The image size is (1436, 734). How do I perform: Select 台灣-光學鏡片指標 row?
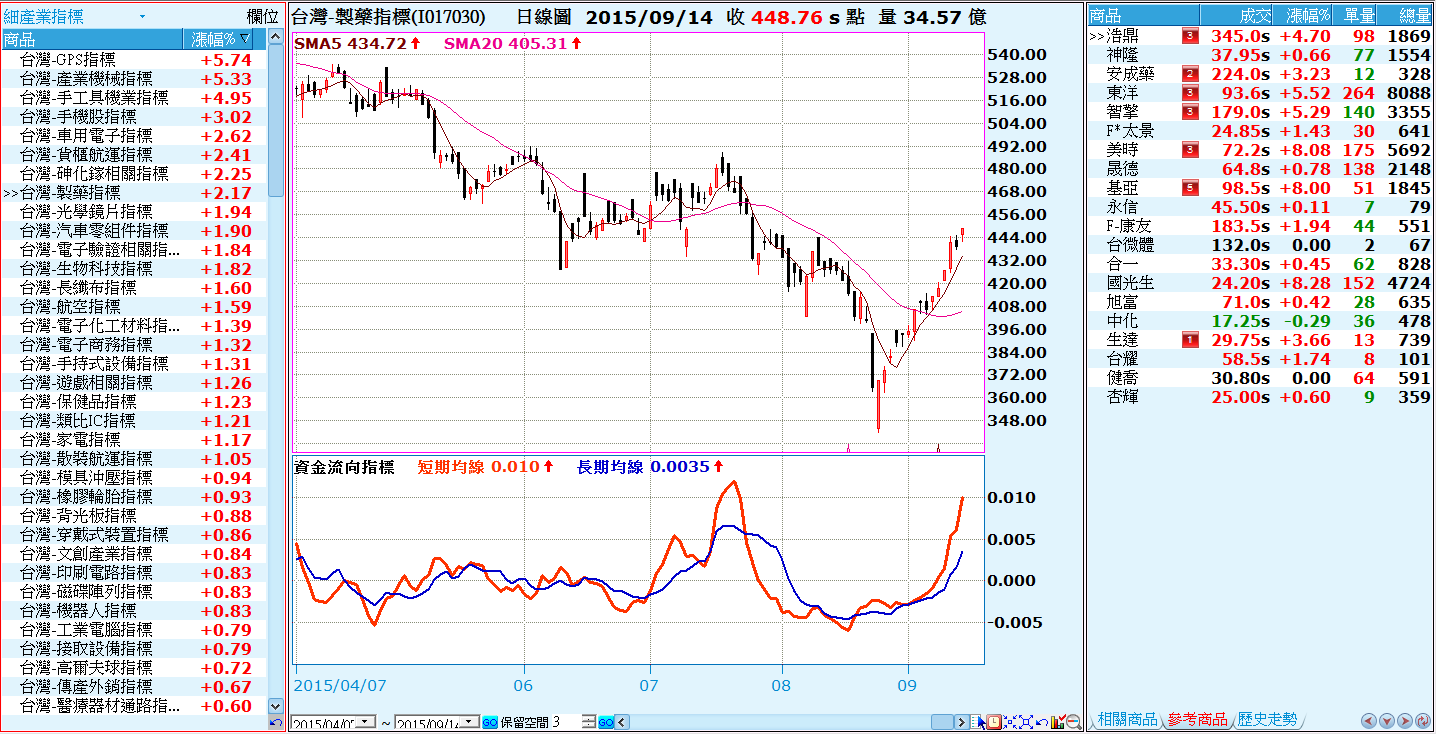[x=134, y=212]
